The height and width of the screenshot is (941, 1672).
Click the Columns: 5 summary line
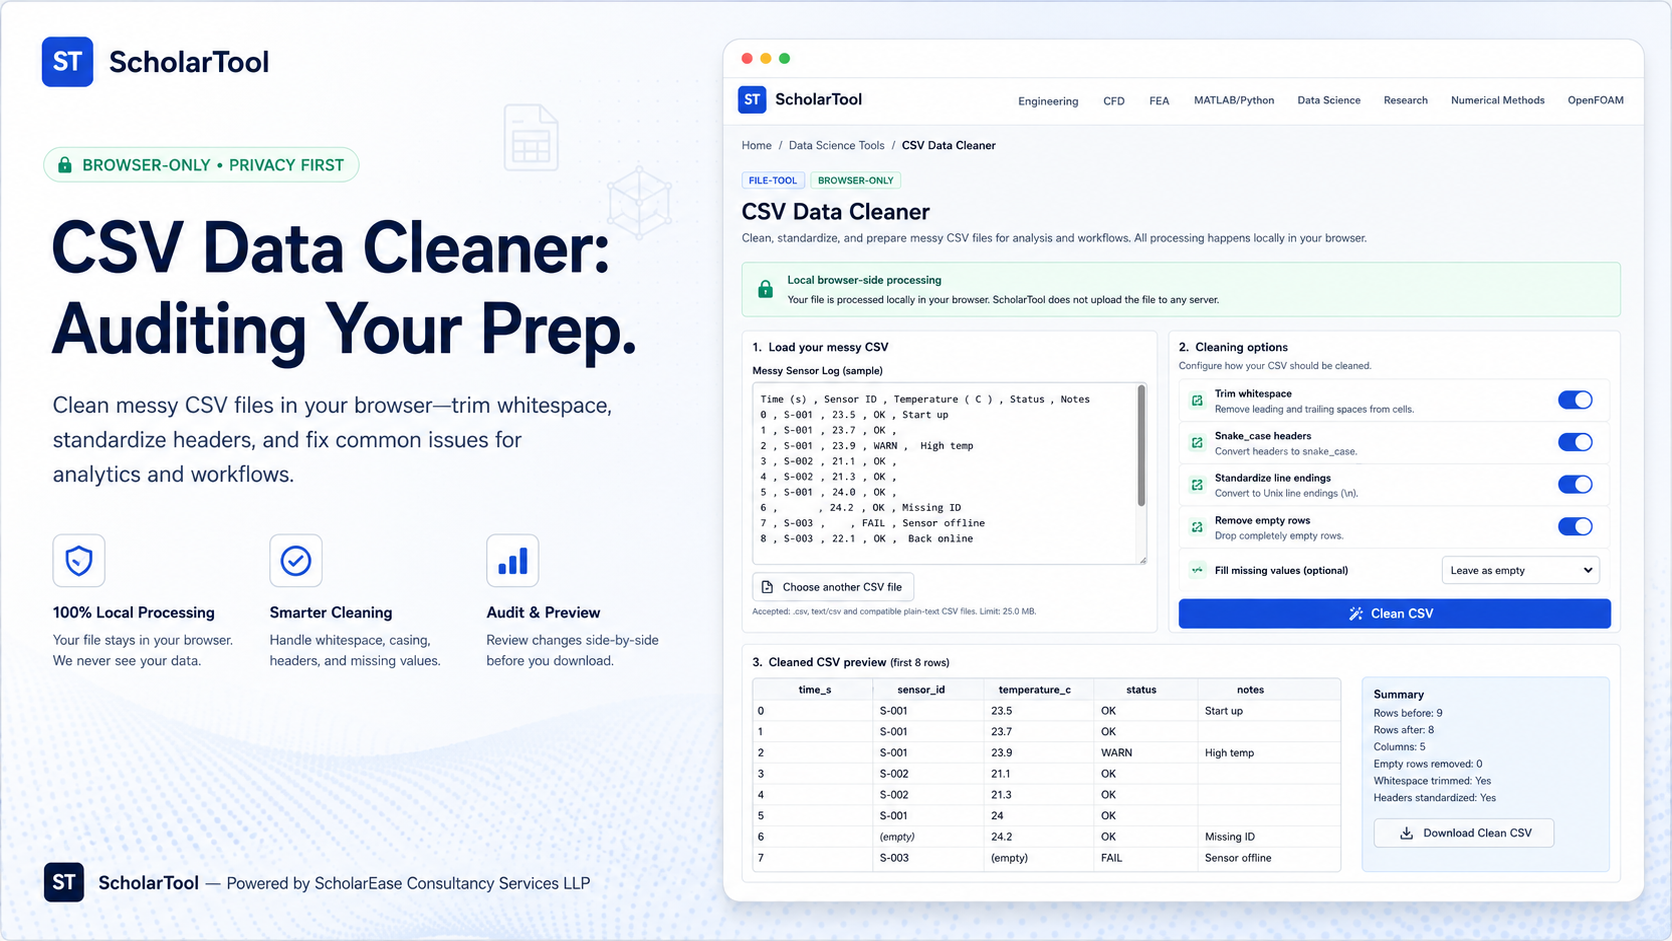click(x=1400, y=747)
